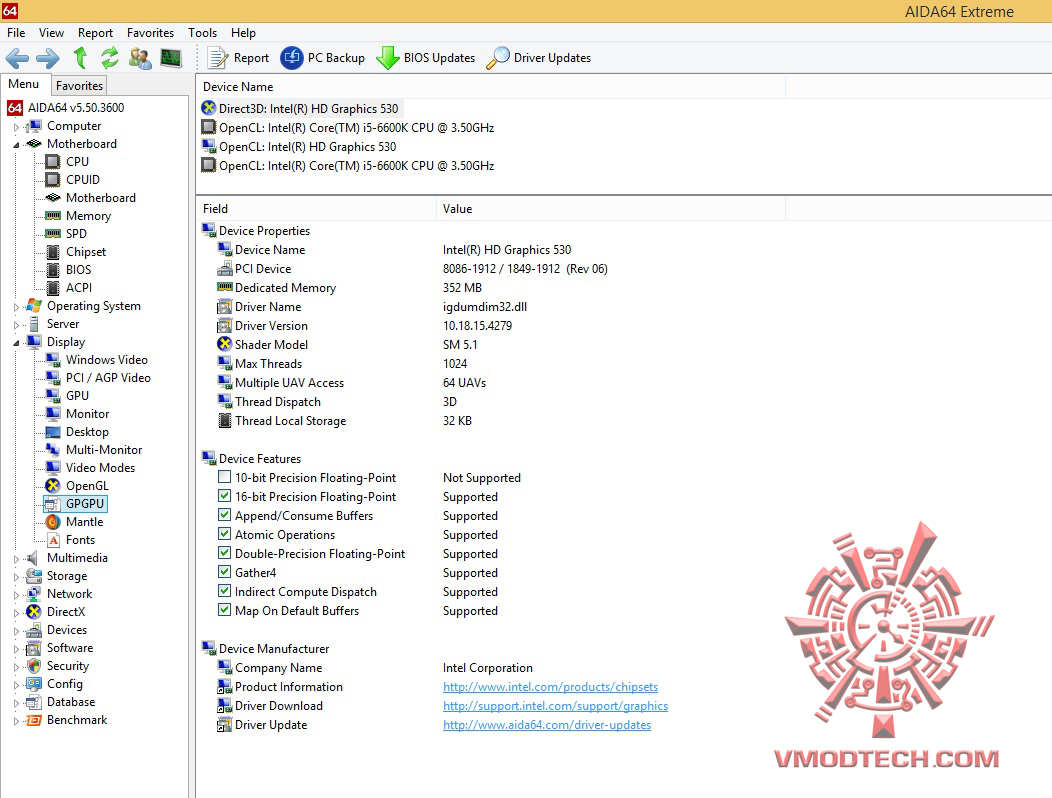This screenshot has height=798, width=1052.
Task: Open the support.intel.com graphics driver link
Action: (x=555, y=706)
